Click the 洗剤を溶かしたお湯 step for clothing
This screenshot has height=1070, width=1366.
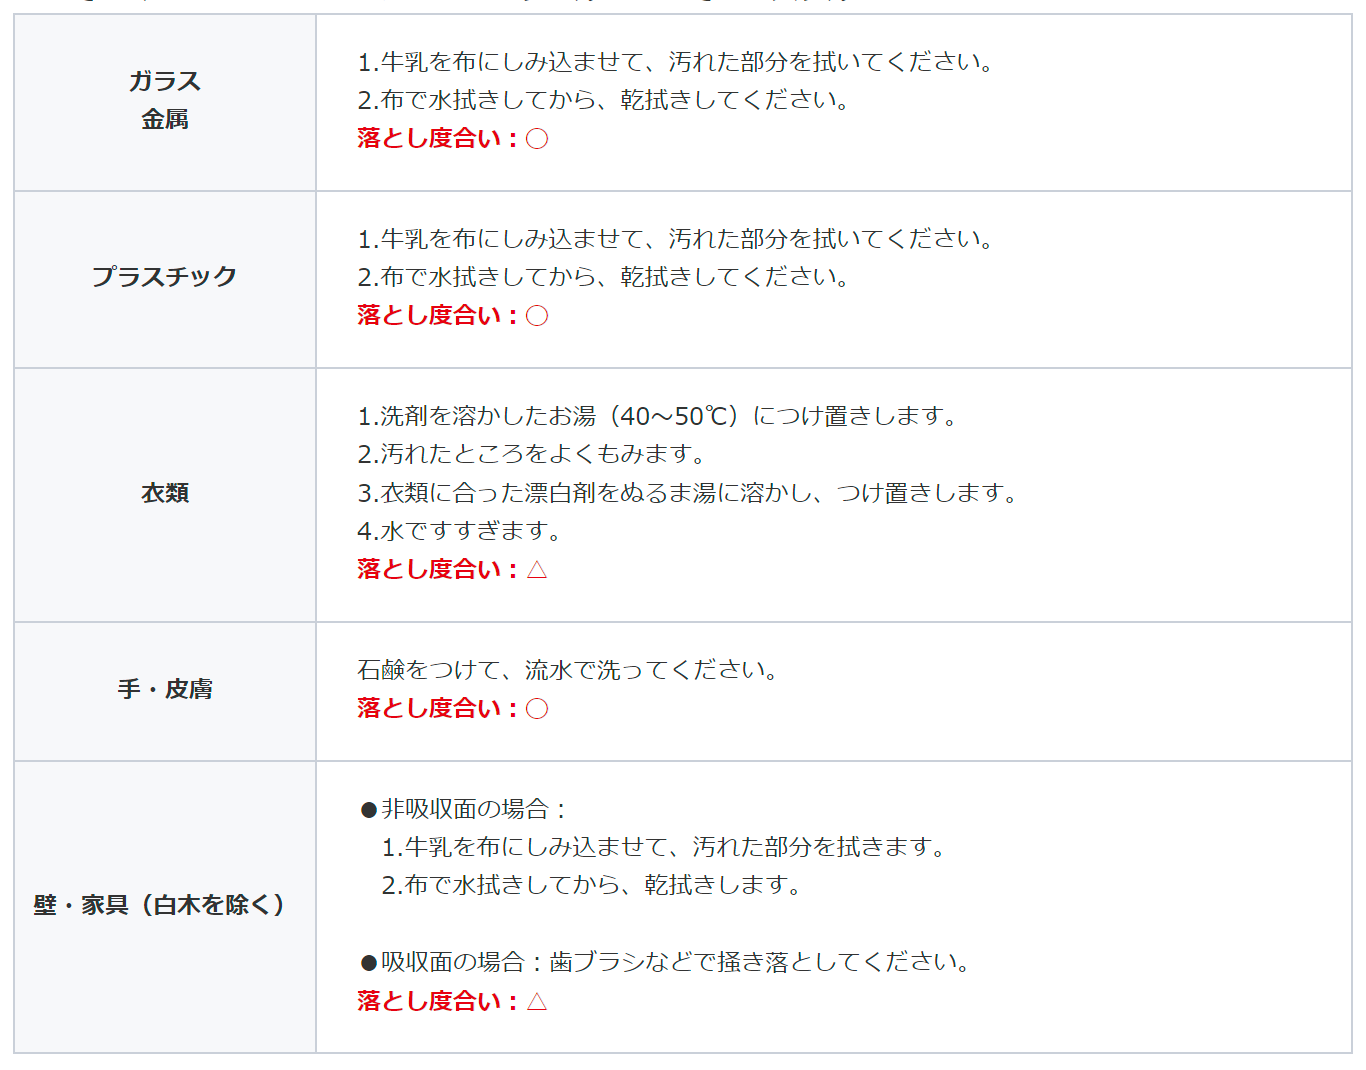657,416
